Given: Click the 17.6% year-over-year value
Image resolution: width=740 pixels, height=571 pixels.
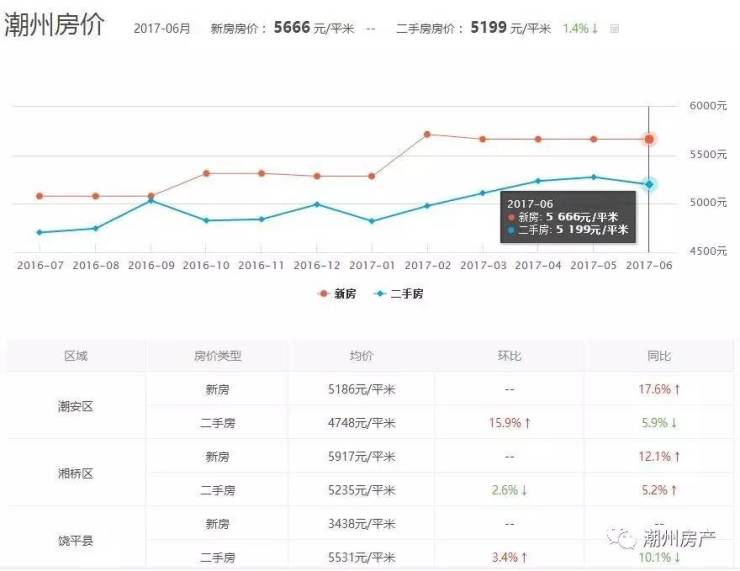Looking at the screenshot, I should point(659,389).
